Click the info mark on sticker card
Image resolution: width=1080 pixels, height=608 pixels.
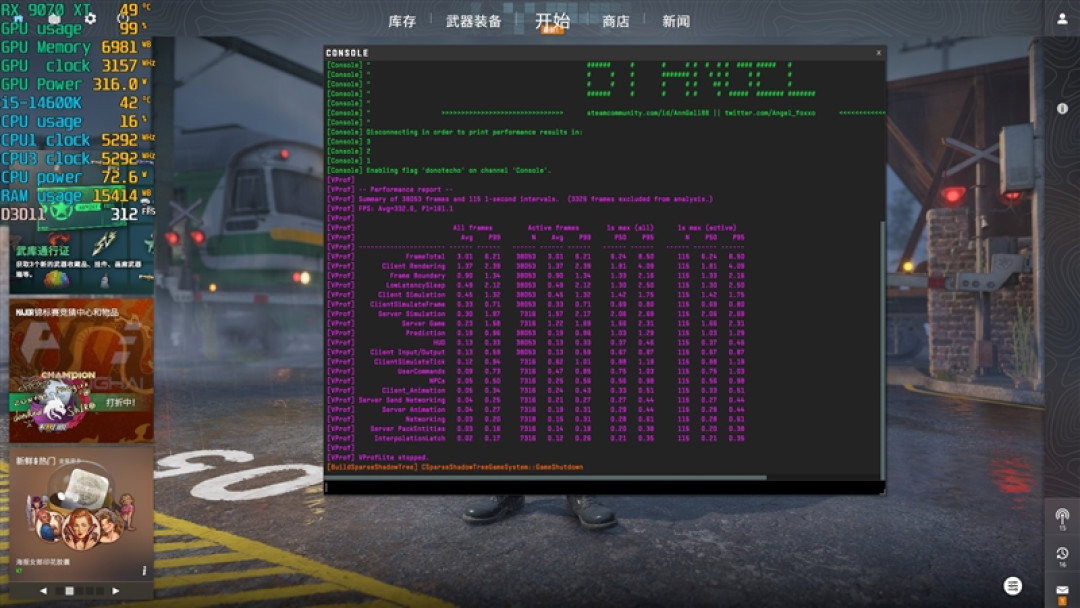click(x=144, y=570)
